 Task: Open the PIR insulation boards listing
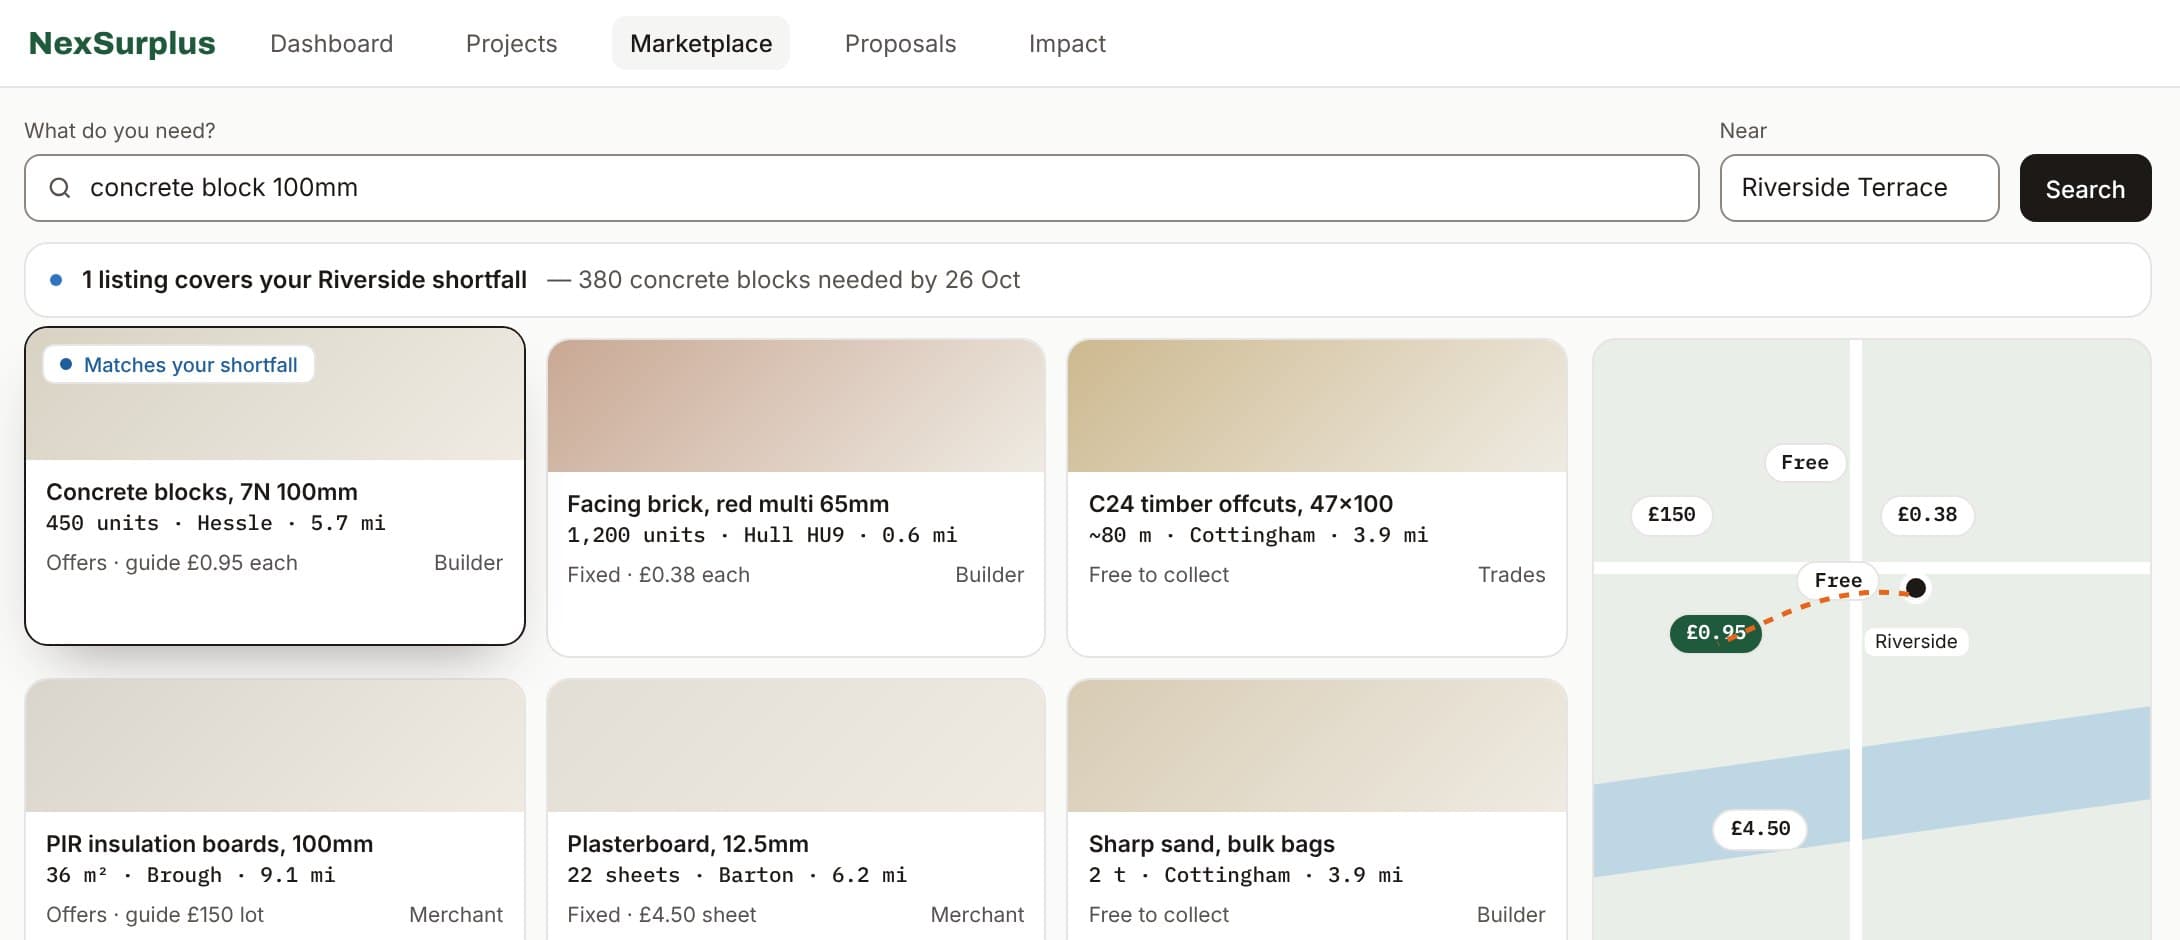(x=275, y=810)
